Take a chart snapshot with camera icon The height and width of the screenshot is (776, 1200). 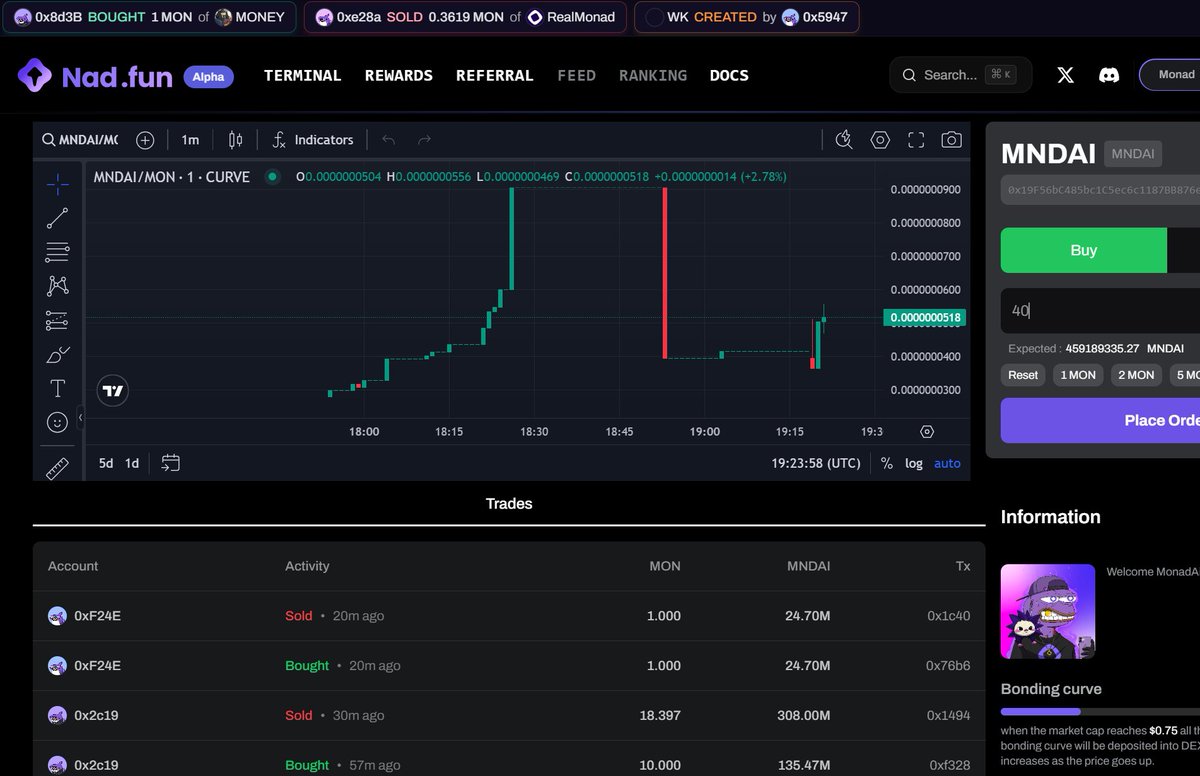pyautogui.click(x=952, y=140)
